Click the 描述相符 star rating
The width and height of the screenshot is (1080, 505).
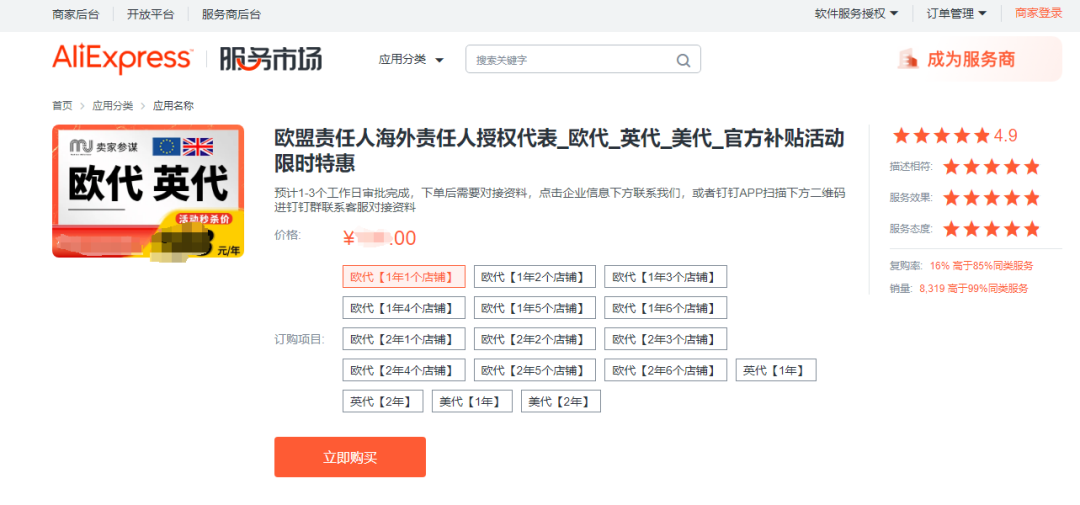point(991,167)
